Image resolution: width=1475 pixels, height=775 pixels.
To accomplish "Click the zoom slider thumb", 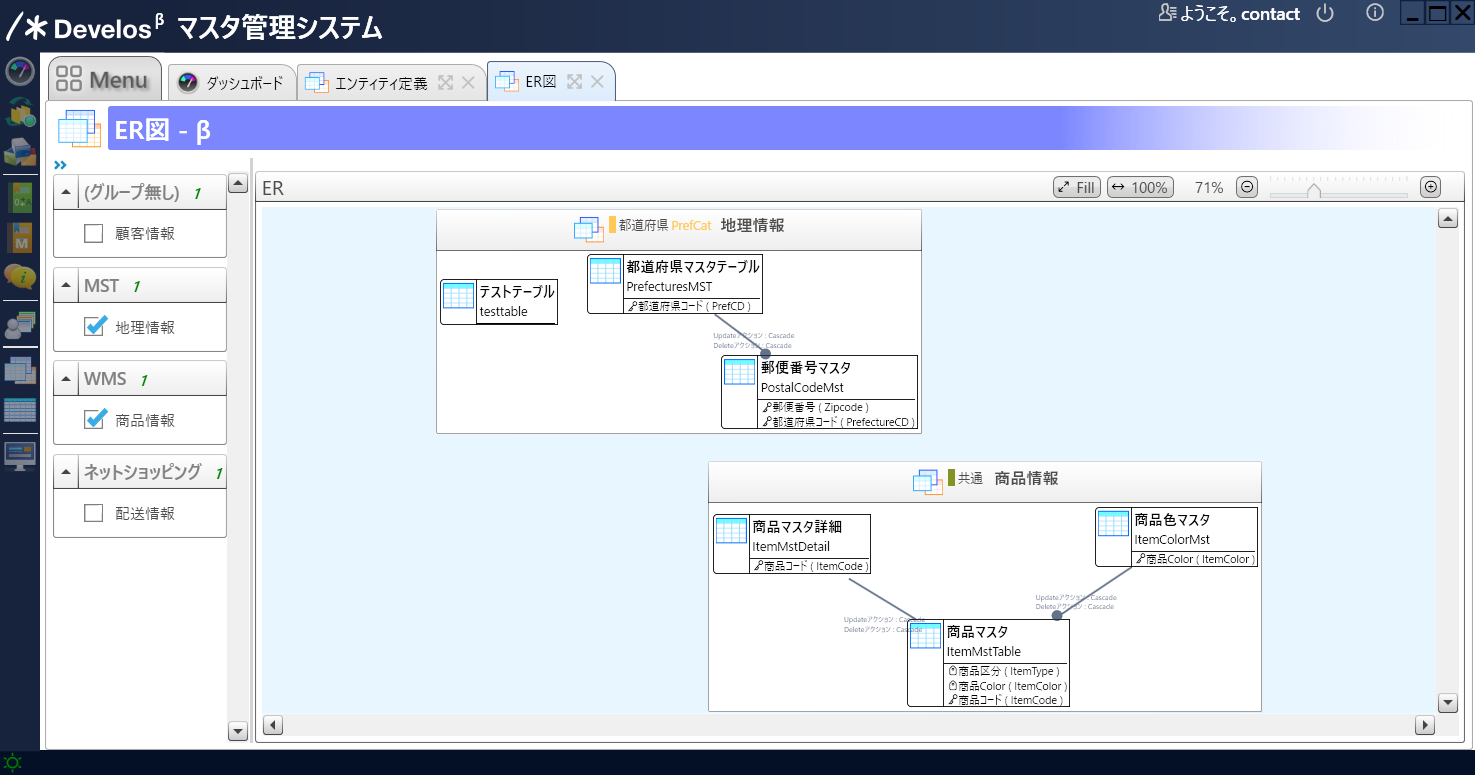I will (1314, 190).
